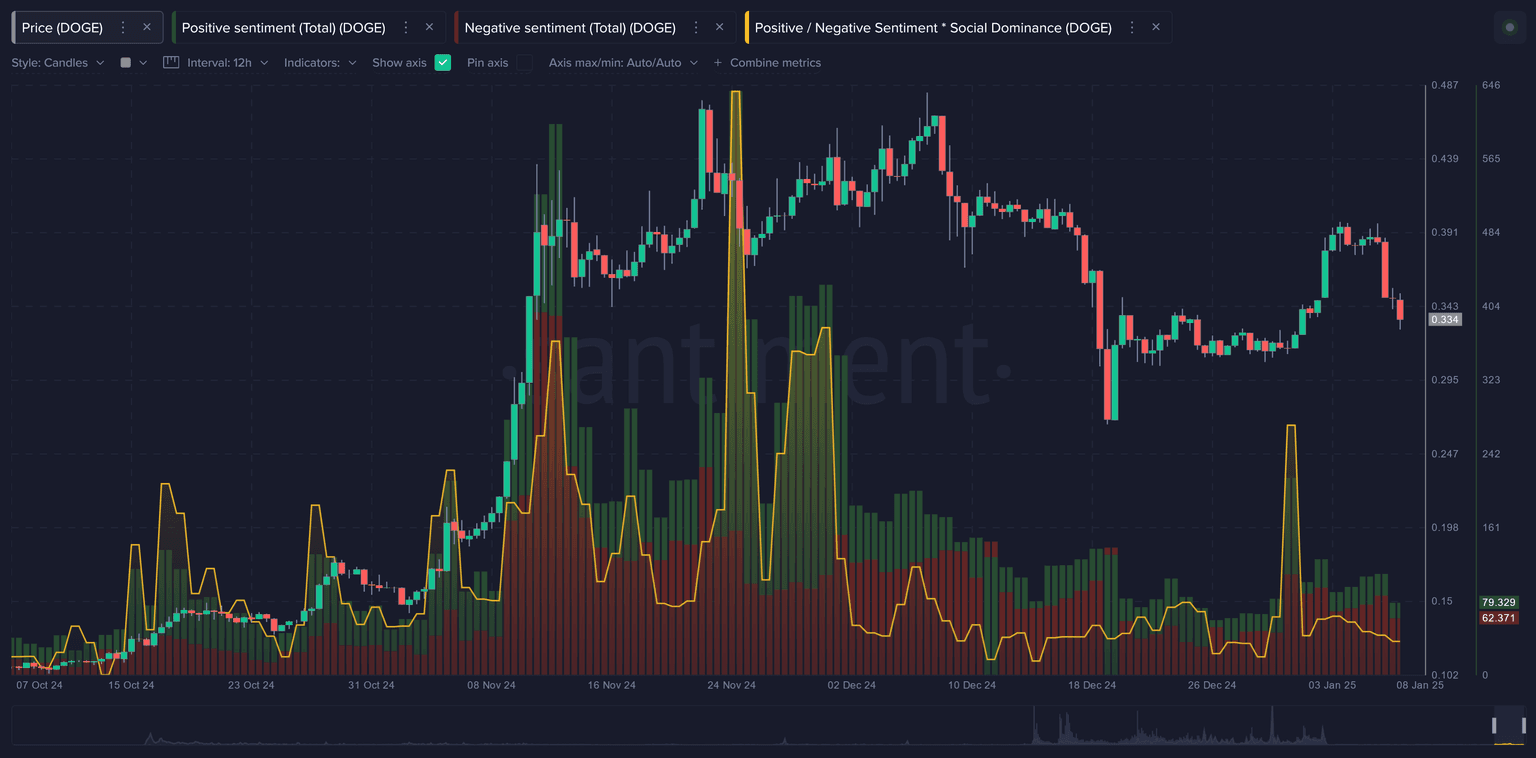This screenshot has width=1536, height=758.
Task: Open Social Dominance metric three-dot menu
Action: [x=1131, y=28]
